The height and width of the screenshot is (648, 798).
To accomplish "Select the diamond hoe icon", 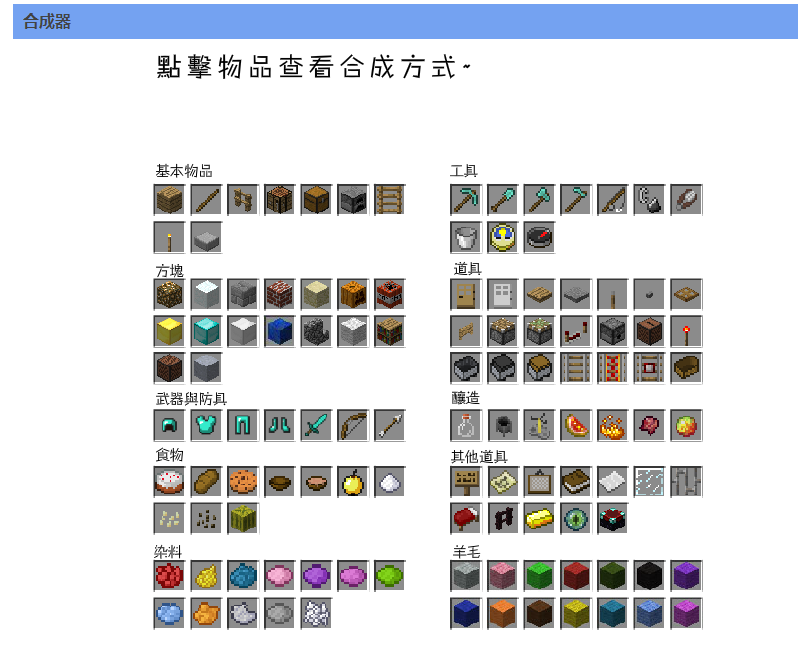I will pos(576,200).
